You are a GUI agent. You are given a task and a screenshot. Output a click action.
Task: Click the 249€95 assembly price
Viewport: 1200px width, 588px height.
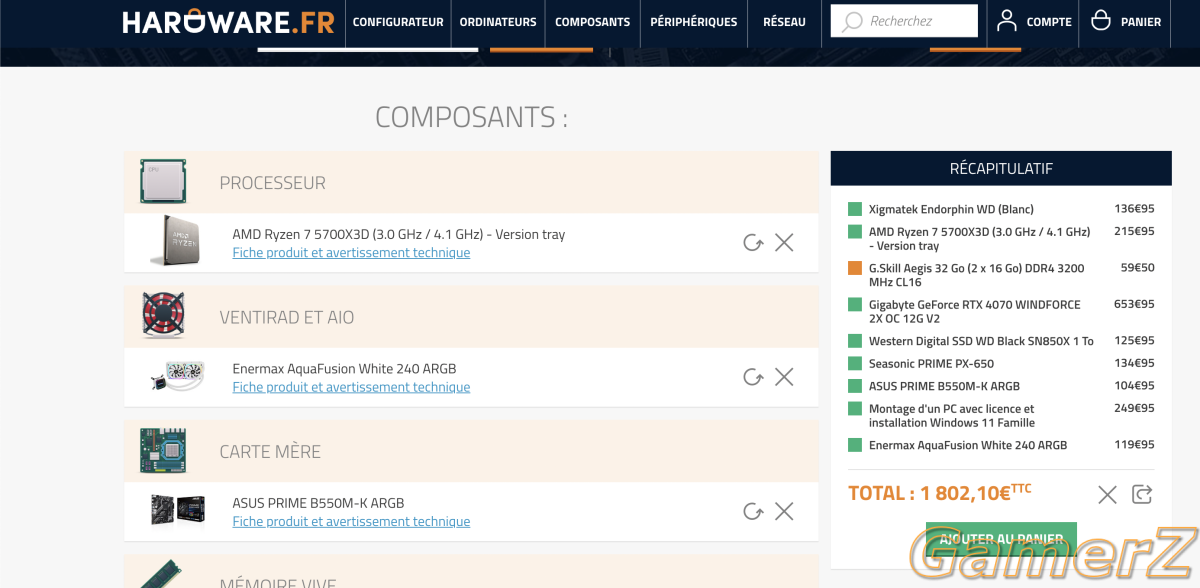[1134, 408]
